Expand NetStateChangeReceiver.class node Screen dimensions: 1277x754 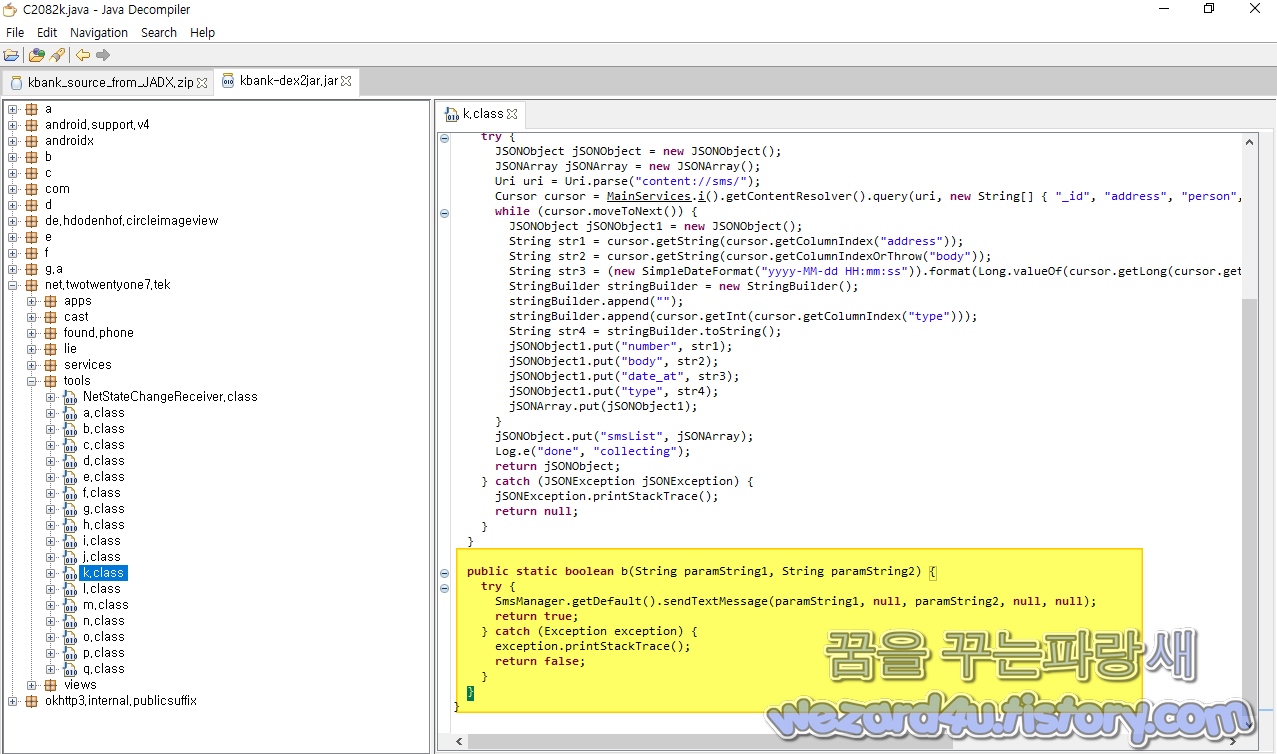tap(51, 397)
